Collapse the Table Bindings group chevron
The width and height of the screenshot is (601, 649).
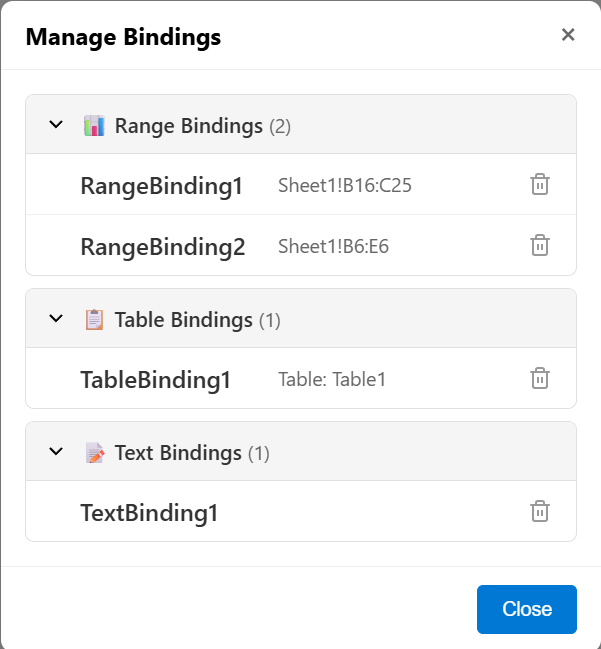[x=56, y=319]
